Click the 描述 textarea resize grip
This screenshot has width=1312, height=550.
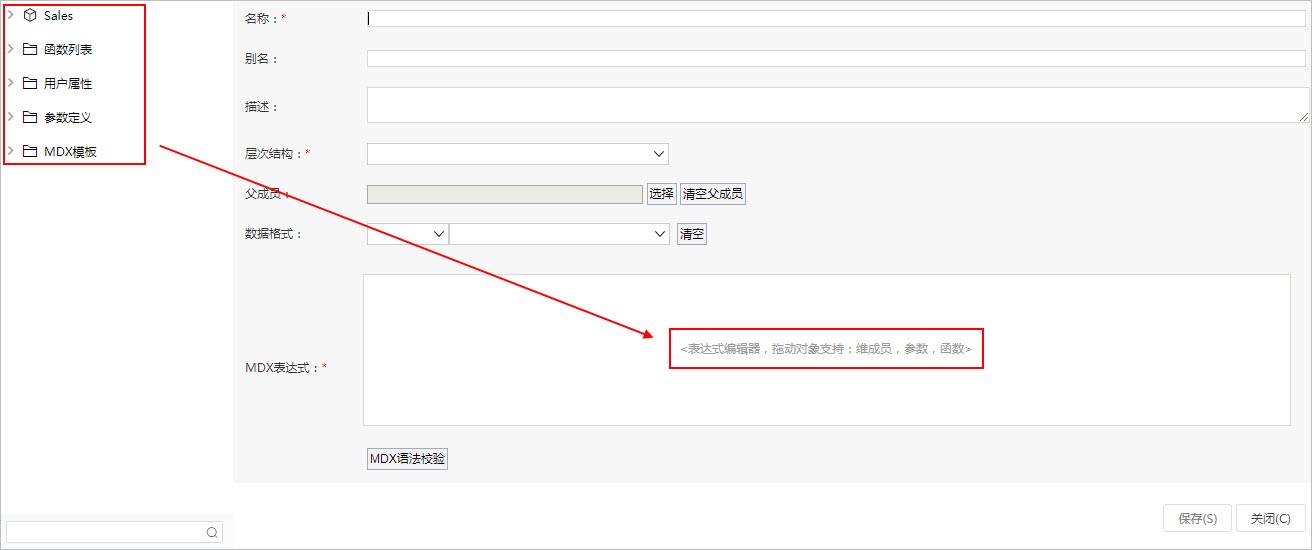[x=1304, y=117]
